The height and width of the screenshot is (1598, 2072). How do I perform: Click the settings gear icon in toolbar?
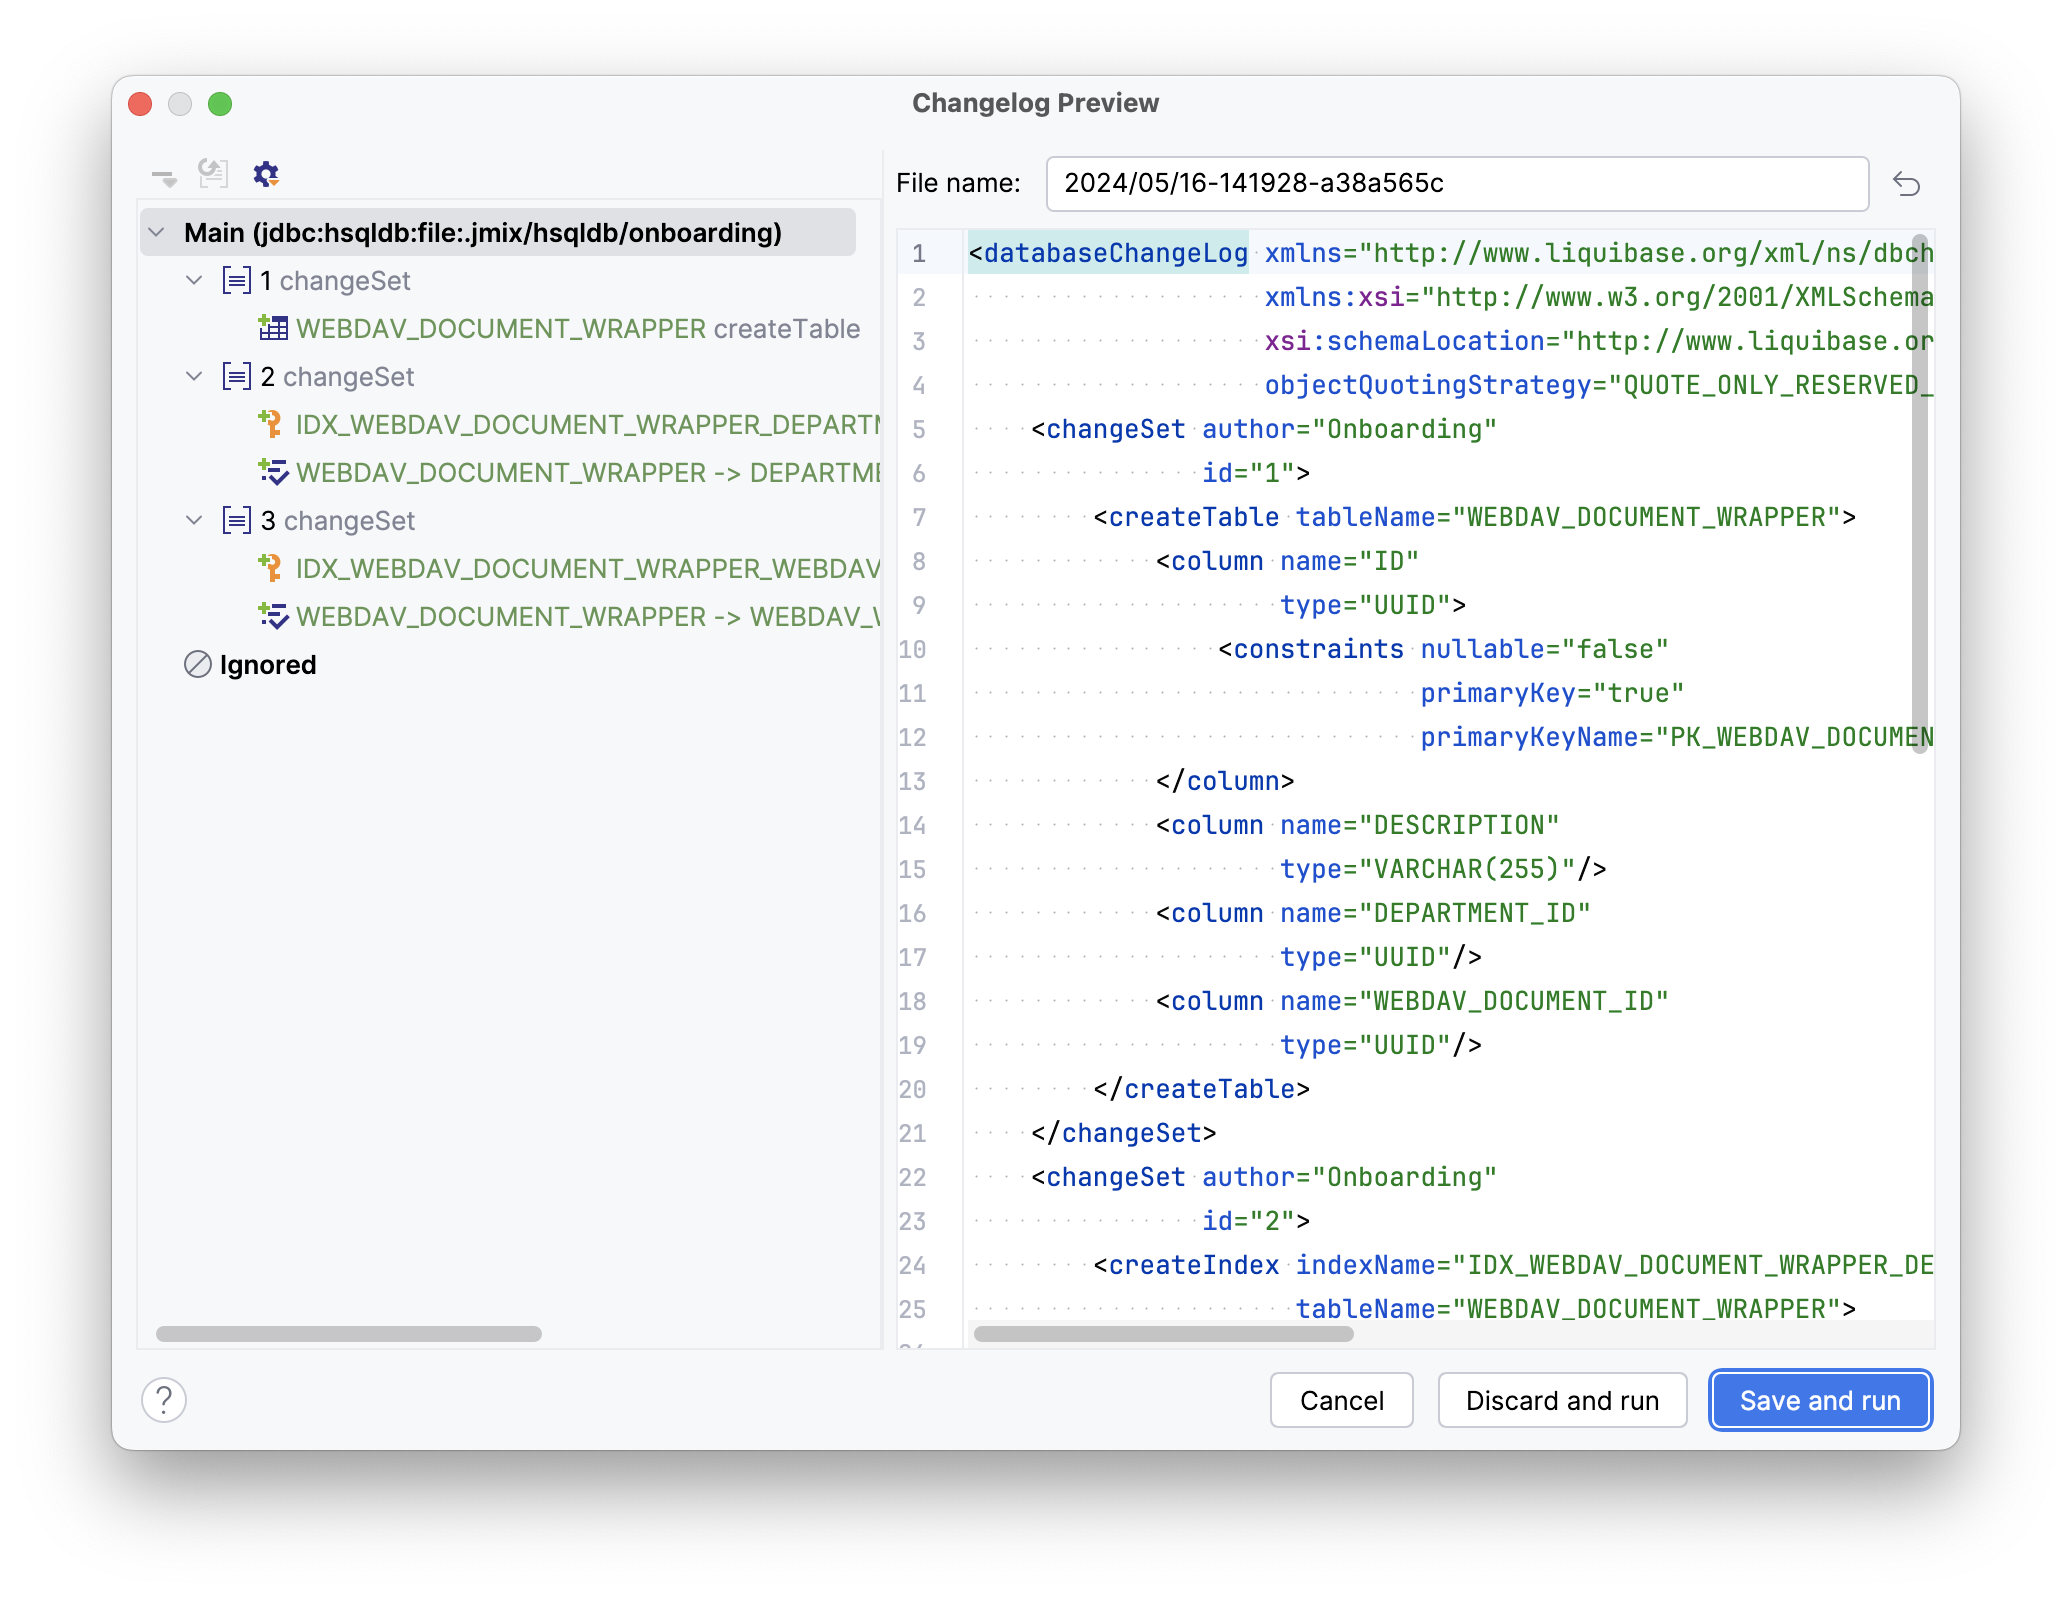coord(265,174)
